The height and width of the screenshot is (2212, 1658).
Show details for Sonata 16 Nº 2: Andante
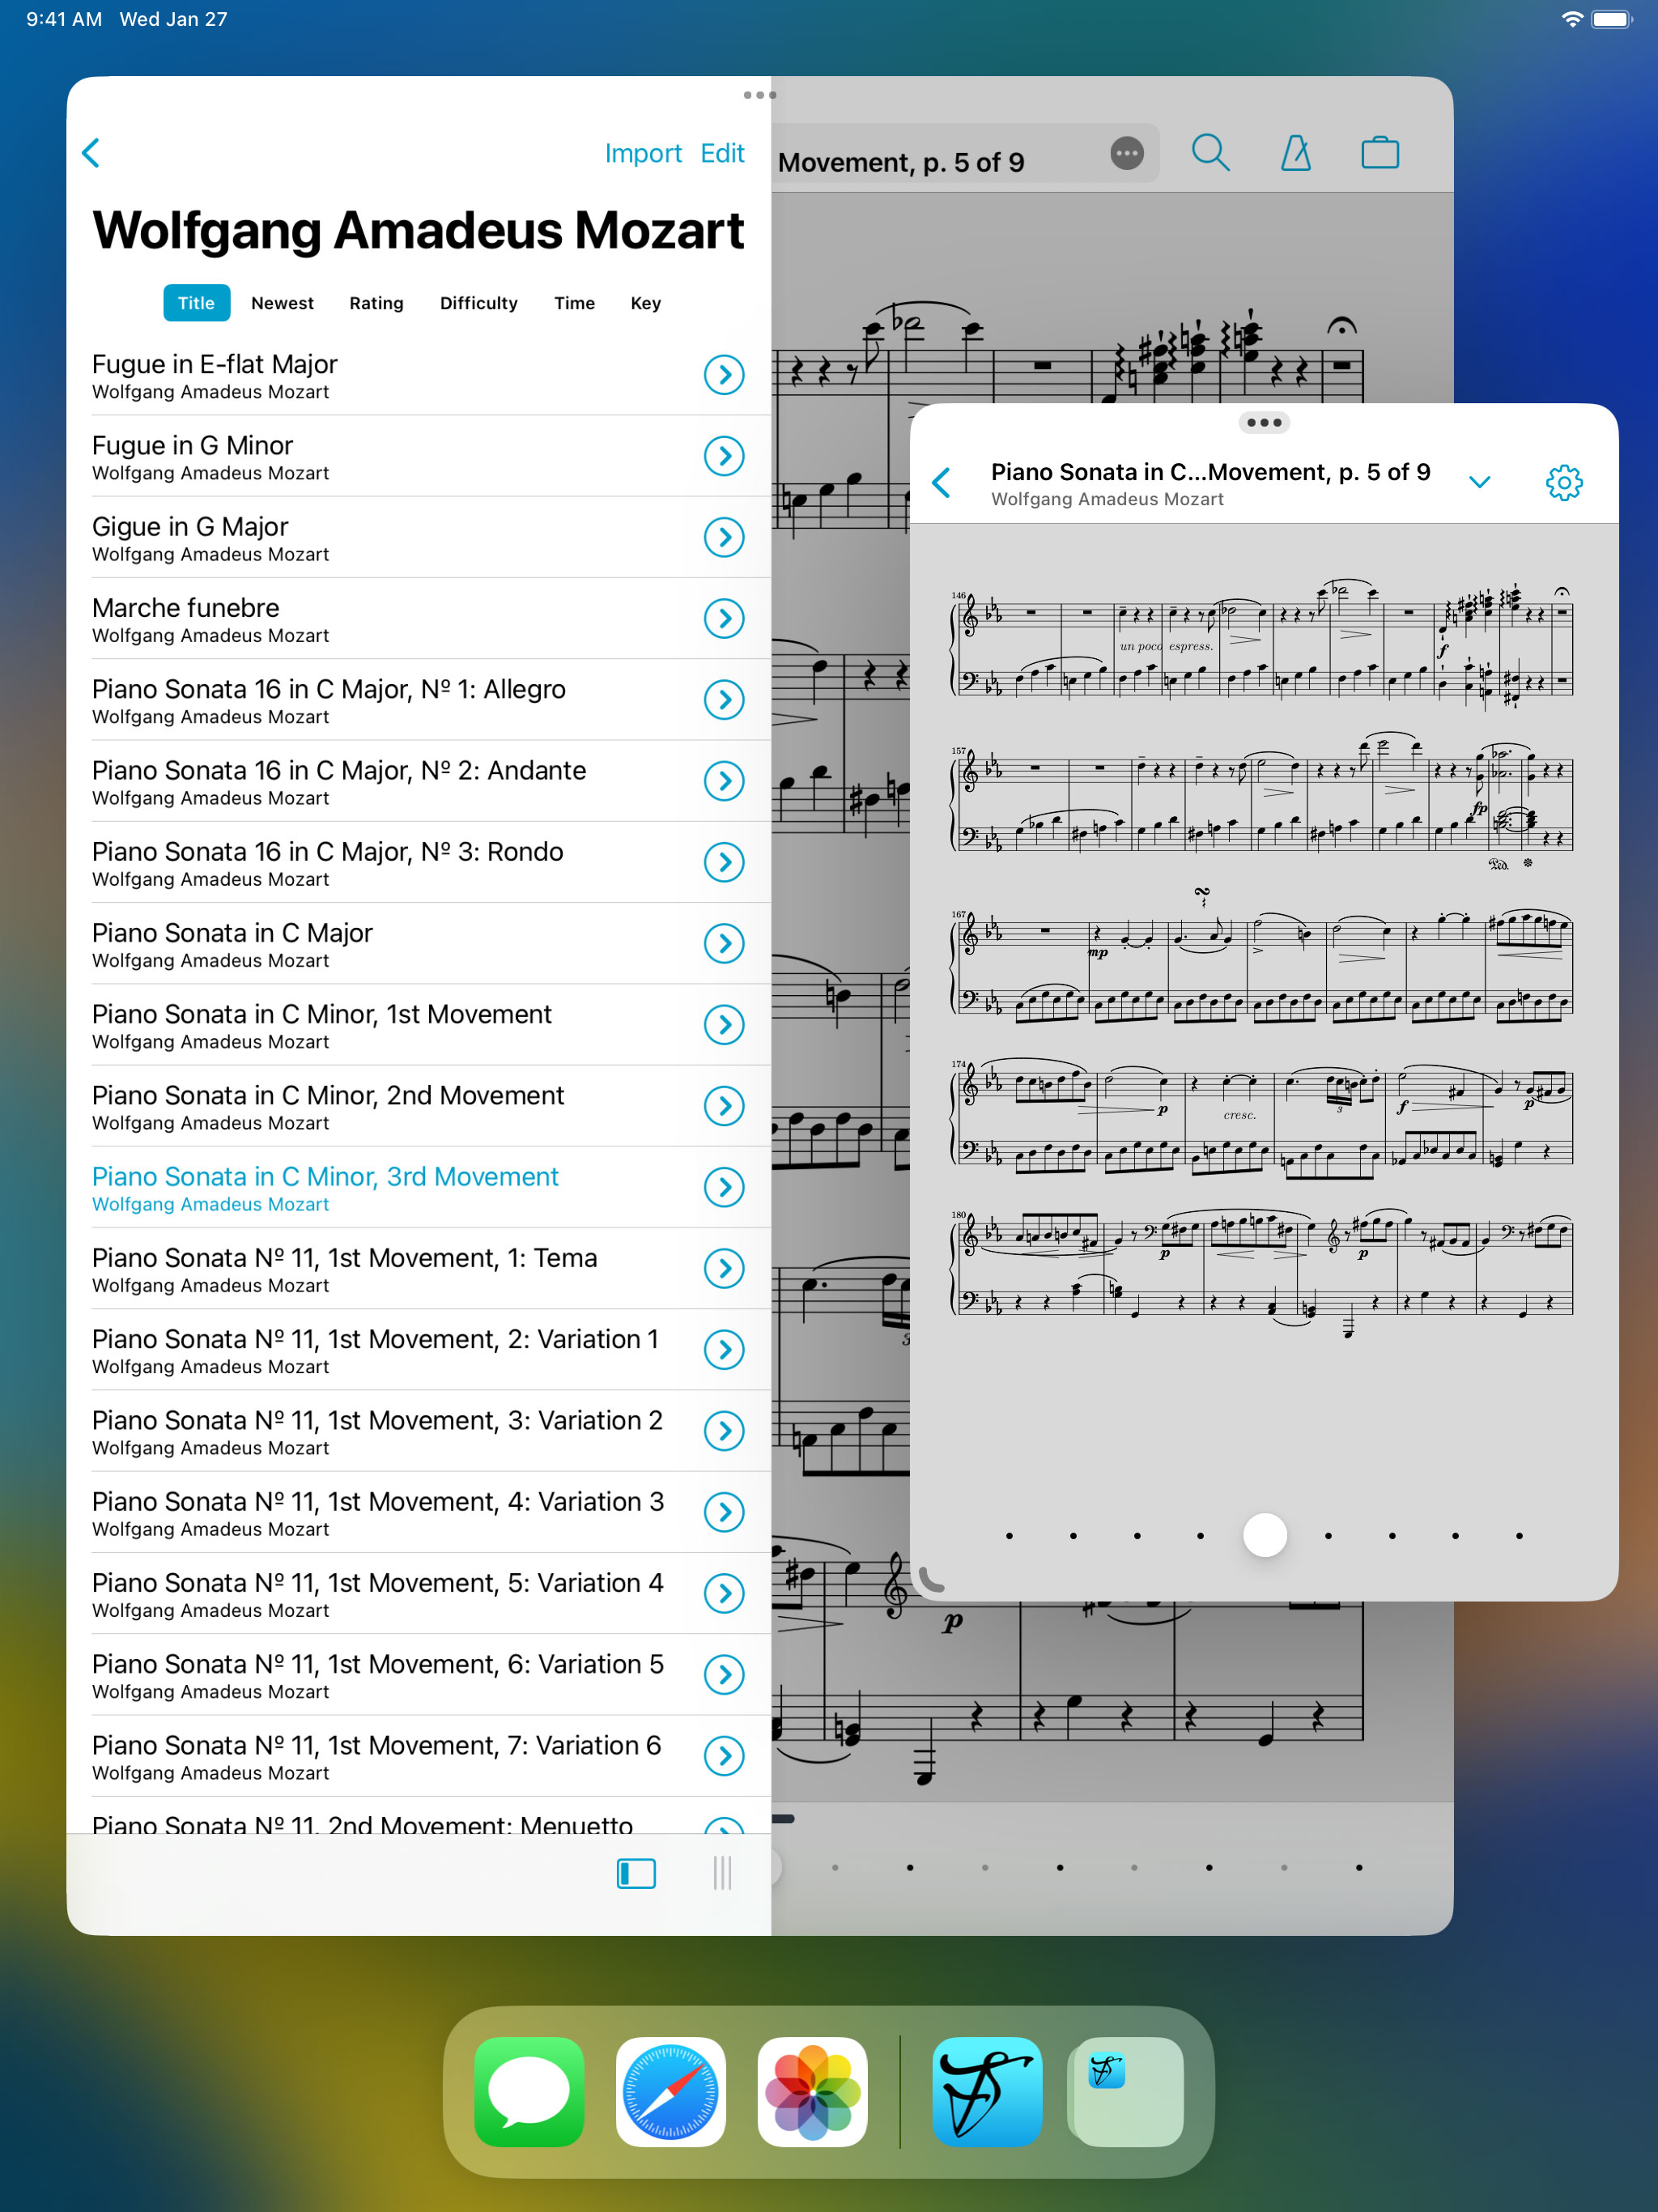tap(724, 781)
